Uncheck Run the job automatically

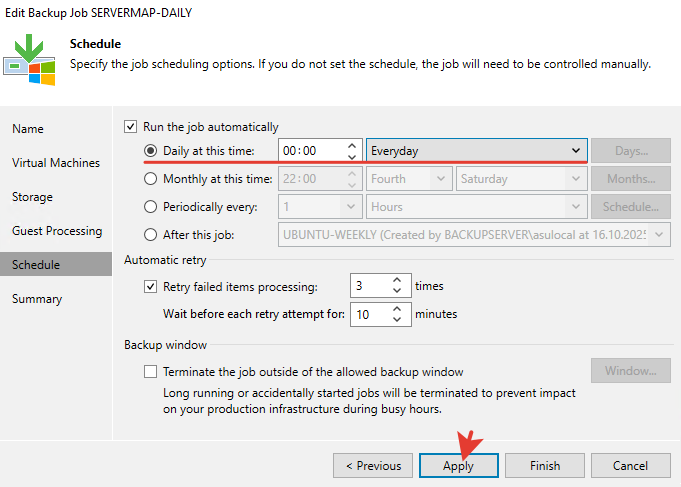point(130,127)
